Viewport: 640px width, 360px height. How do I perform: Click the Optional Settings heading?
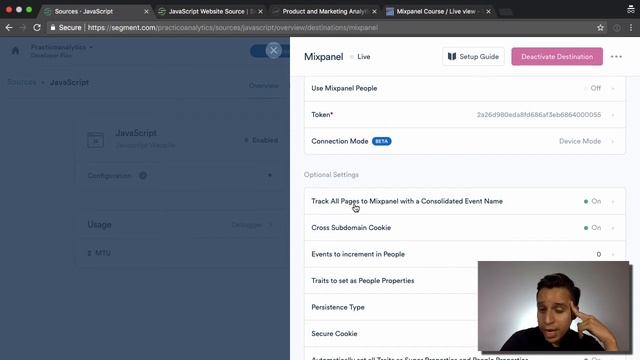point(331,175)
